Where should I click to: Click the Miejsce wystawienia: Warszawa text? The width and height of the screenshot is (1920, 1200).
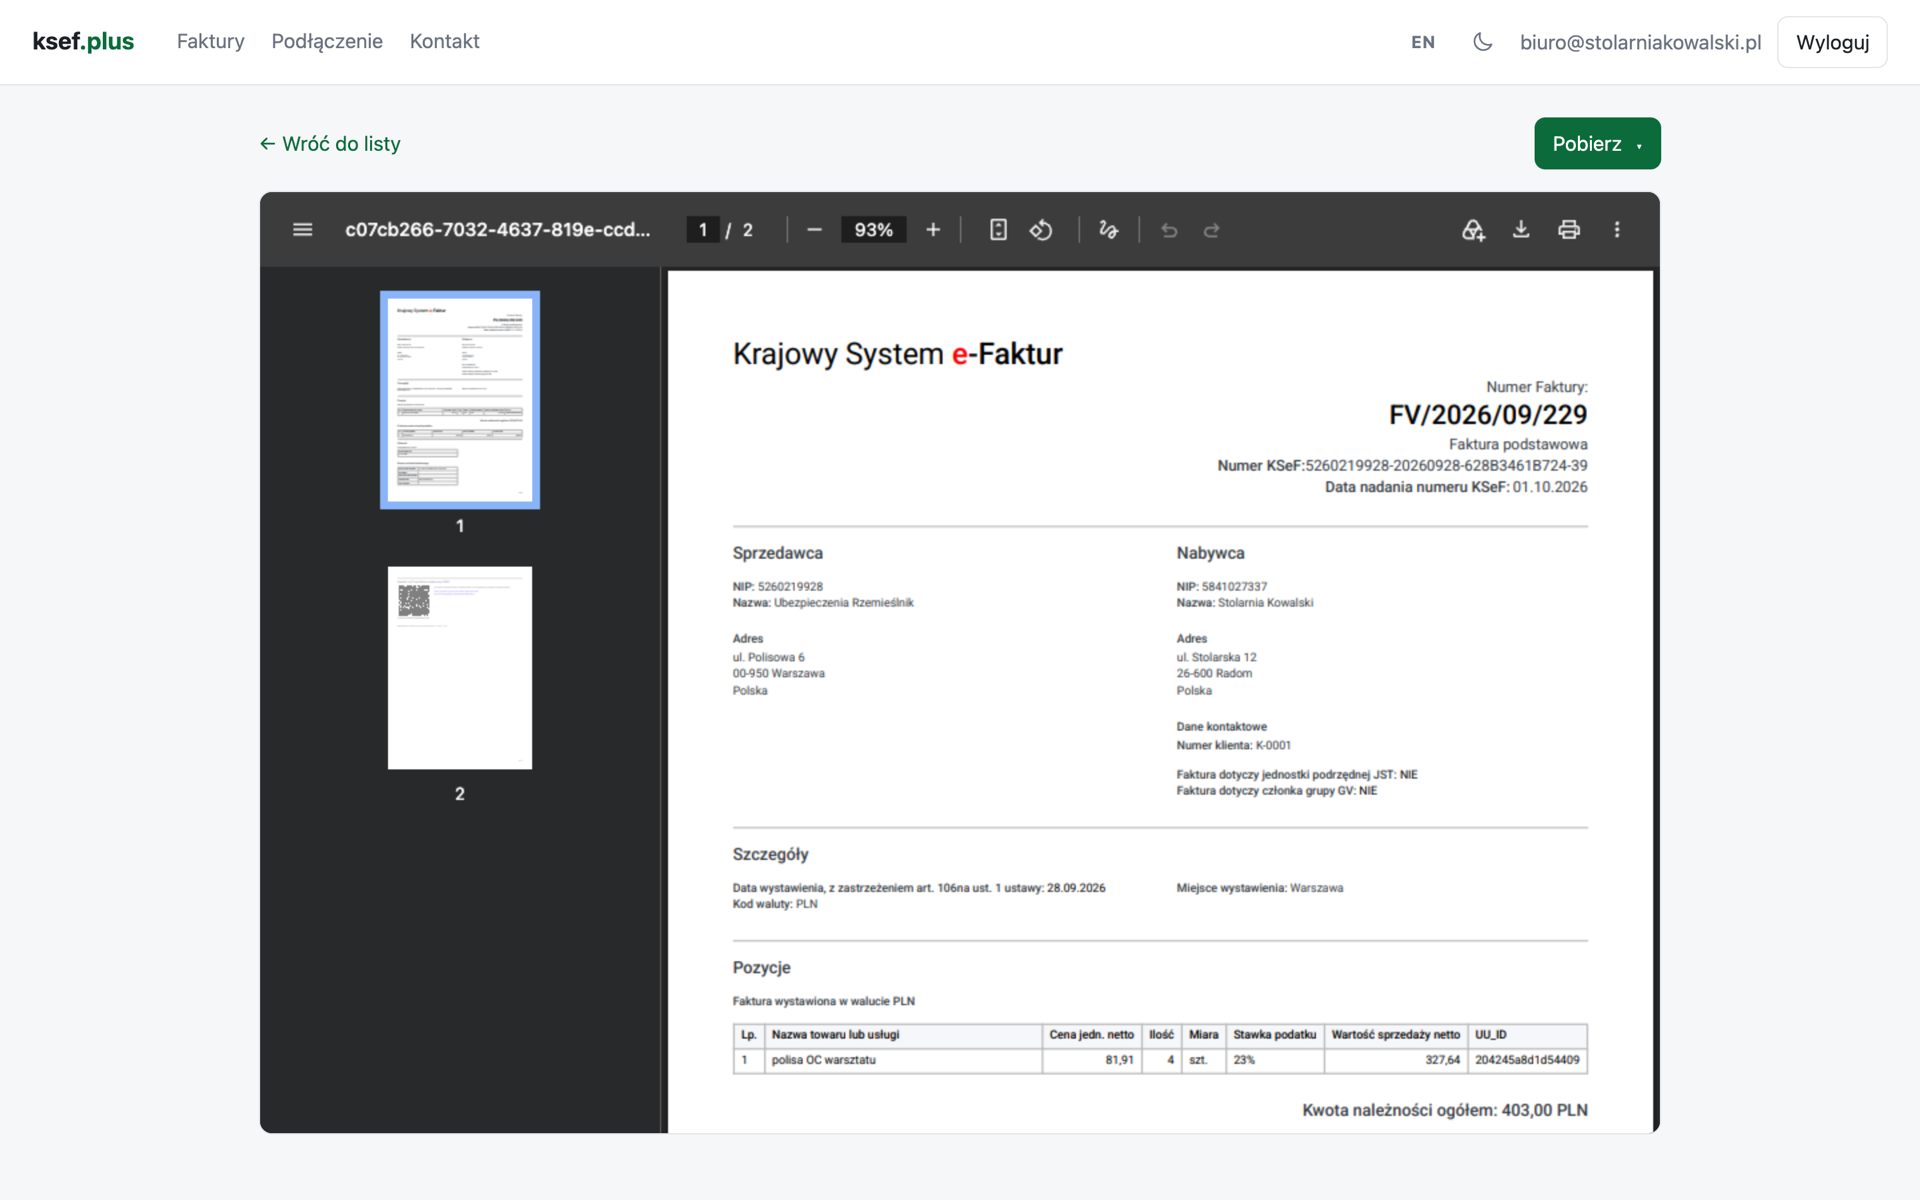[x=1260, y=888]
